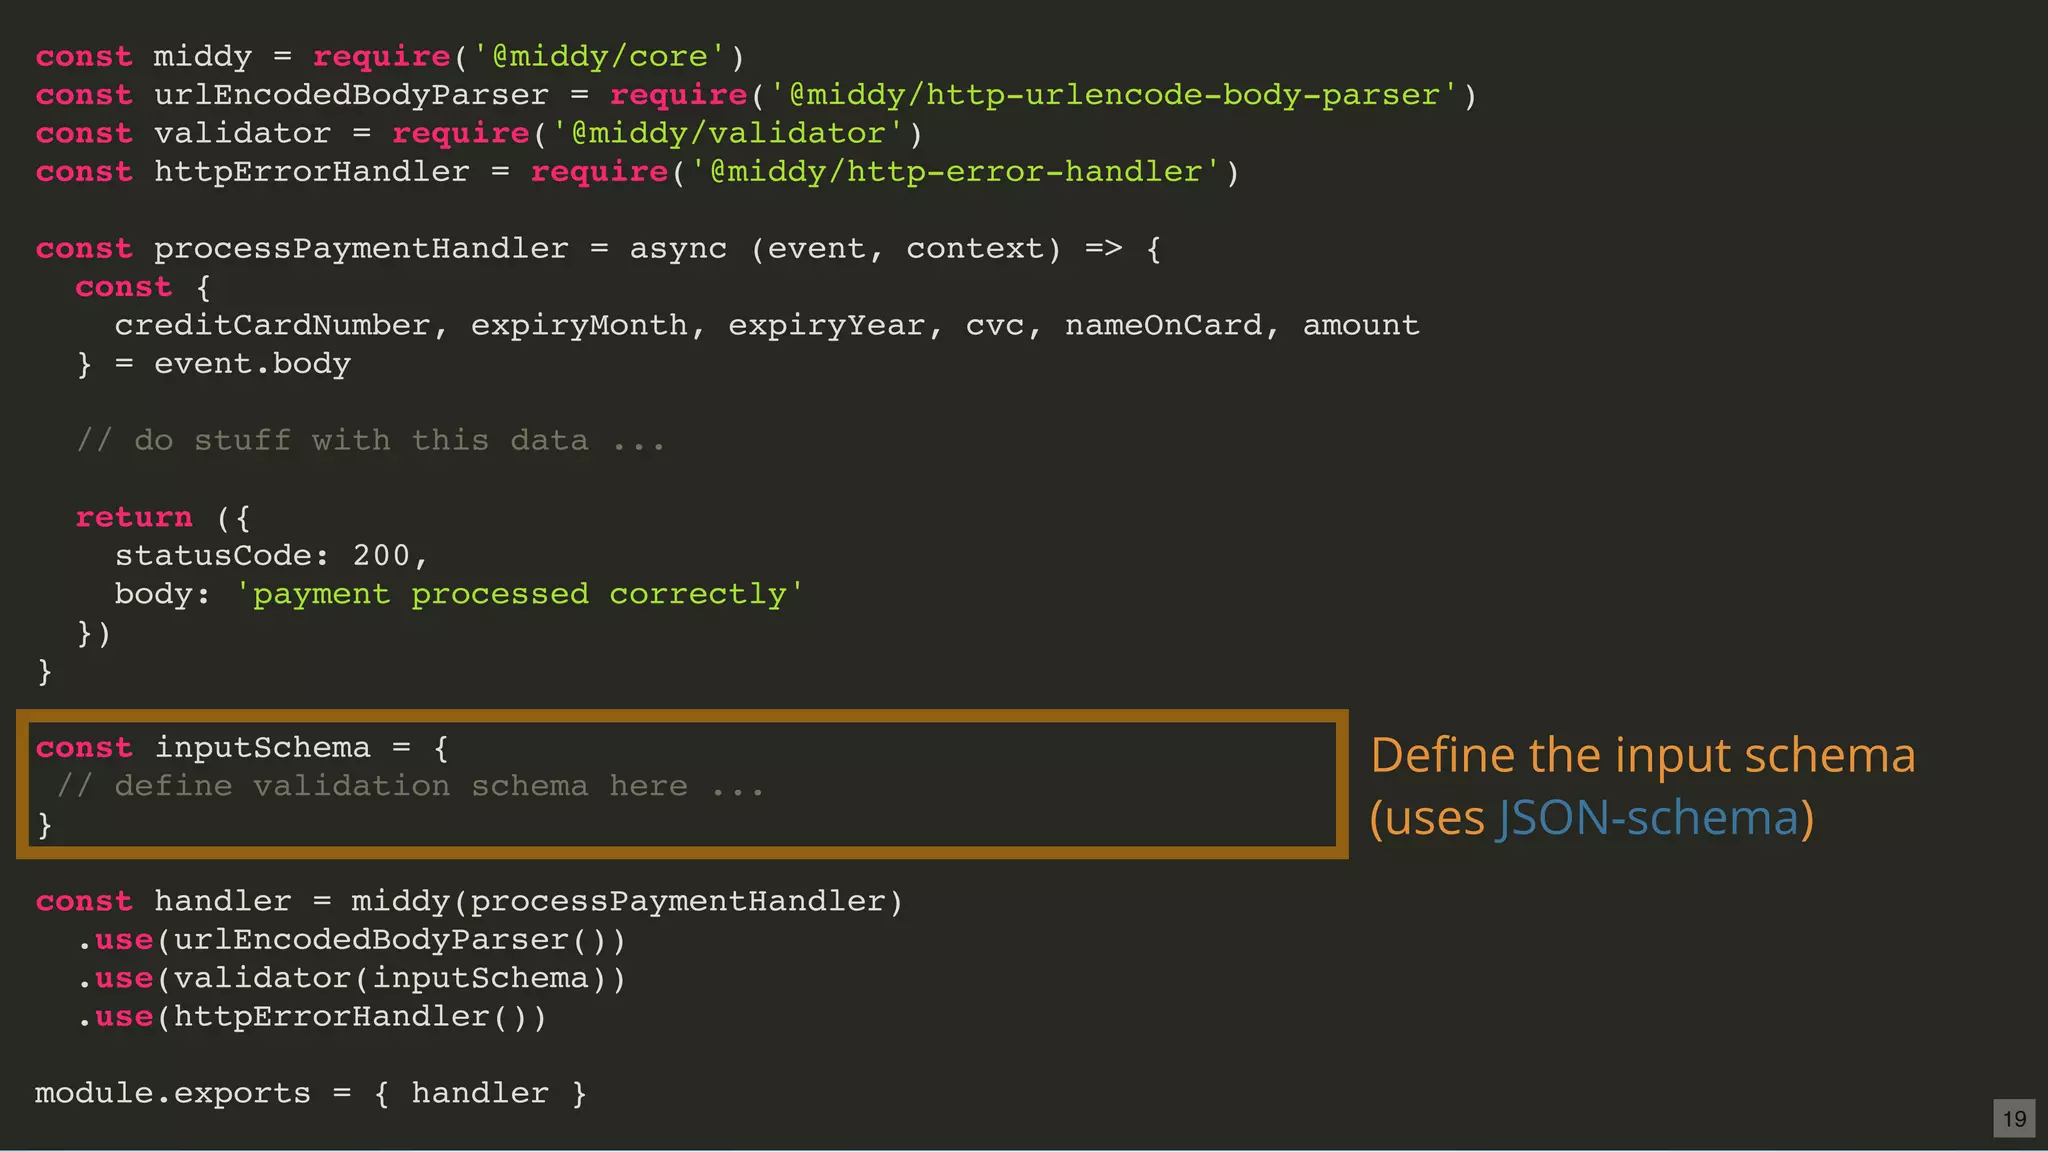Click the JSON-schema link in the annotation

1648,818
